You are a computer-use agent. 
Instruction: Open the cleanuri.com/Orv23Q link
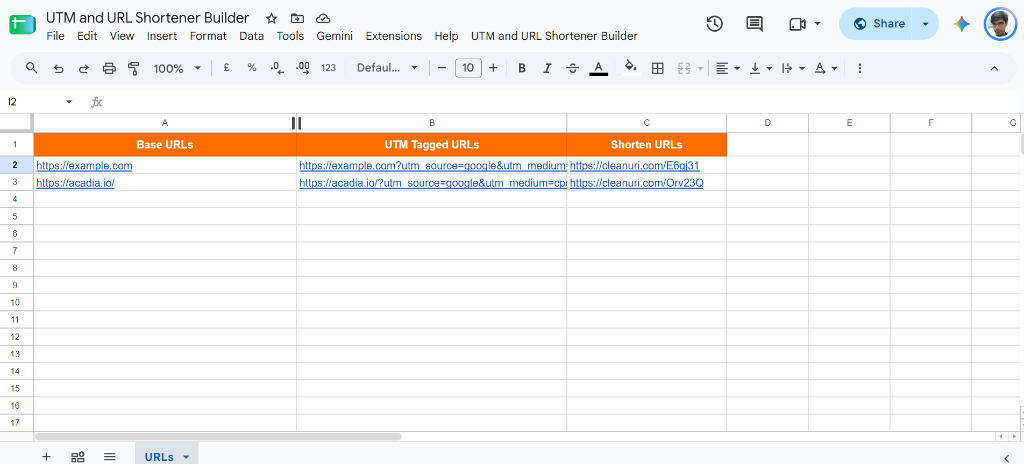[637, 183]
